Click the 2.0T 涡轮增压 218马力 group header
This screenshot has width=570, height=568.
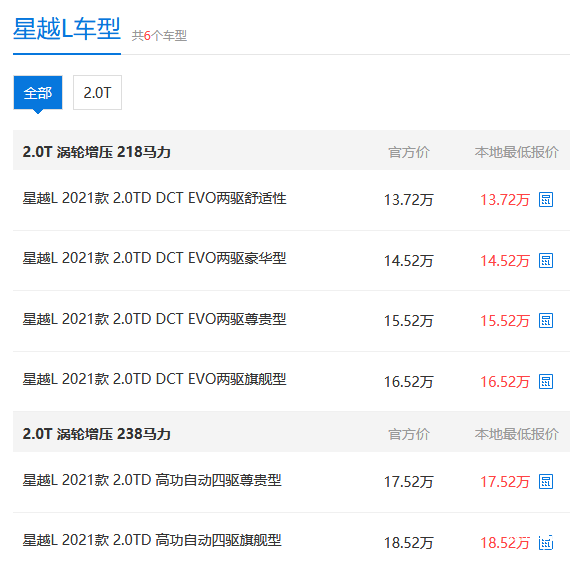(97, 152)
